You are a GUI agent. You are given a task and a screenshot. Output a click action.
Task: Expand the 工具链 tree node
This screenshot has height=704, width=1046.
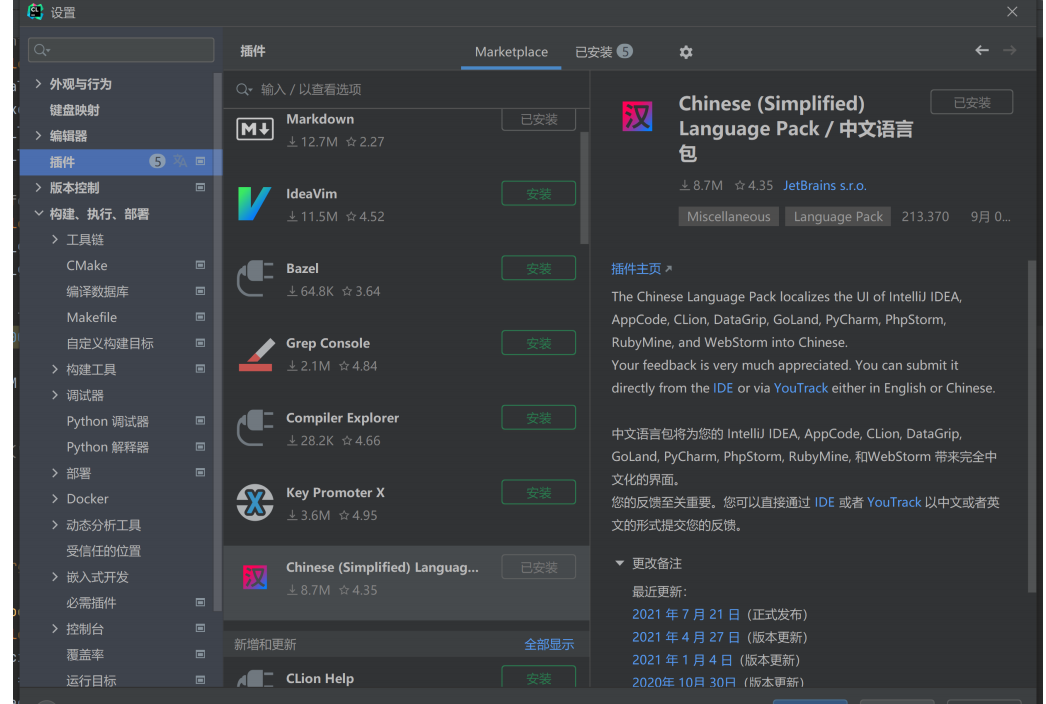[x=55, y=239]
